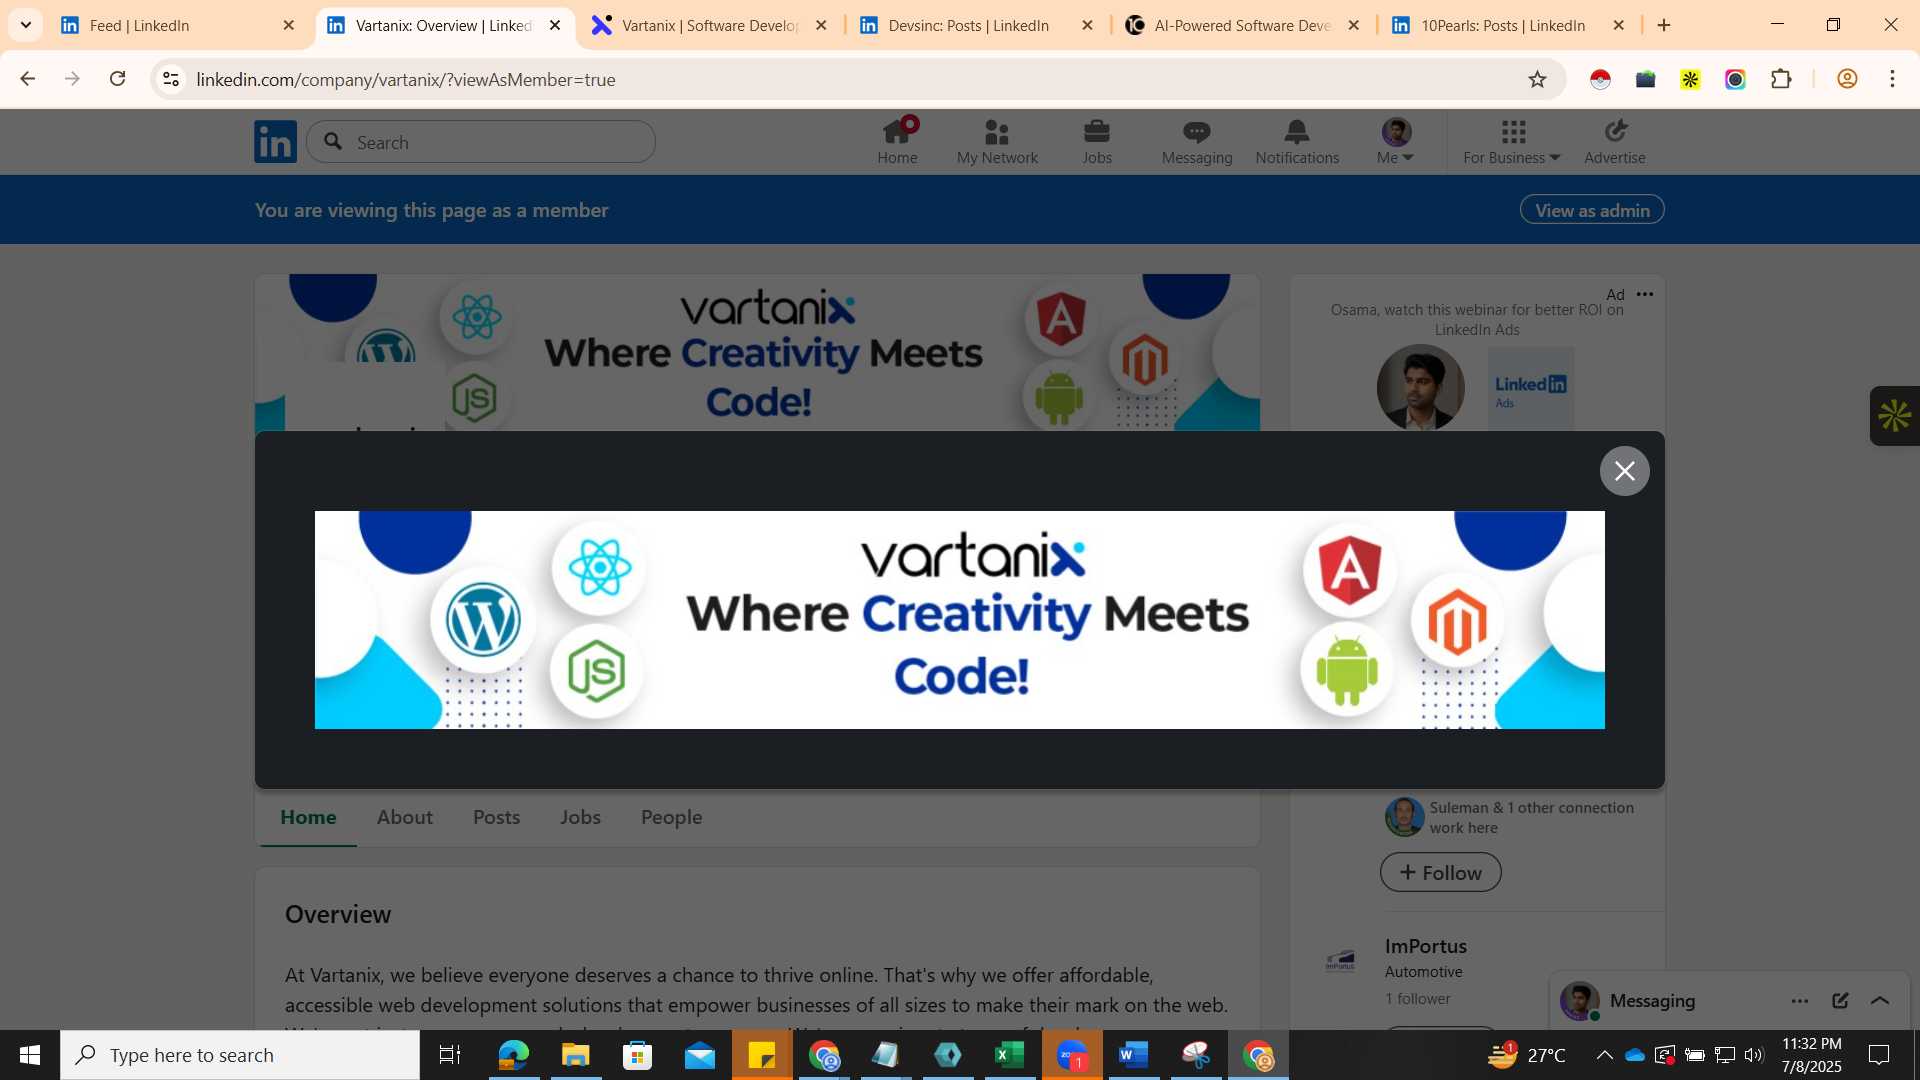Image resolution: width=1920 pixels, height=1080 pixels.
Task: Open My Network nav icon
Action: 997,142
